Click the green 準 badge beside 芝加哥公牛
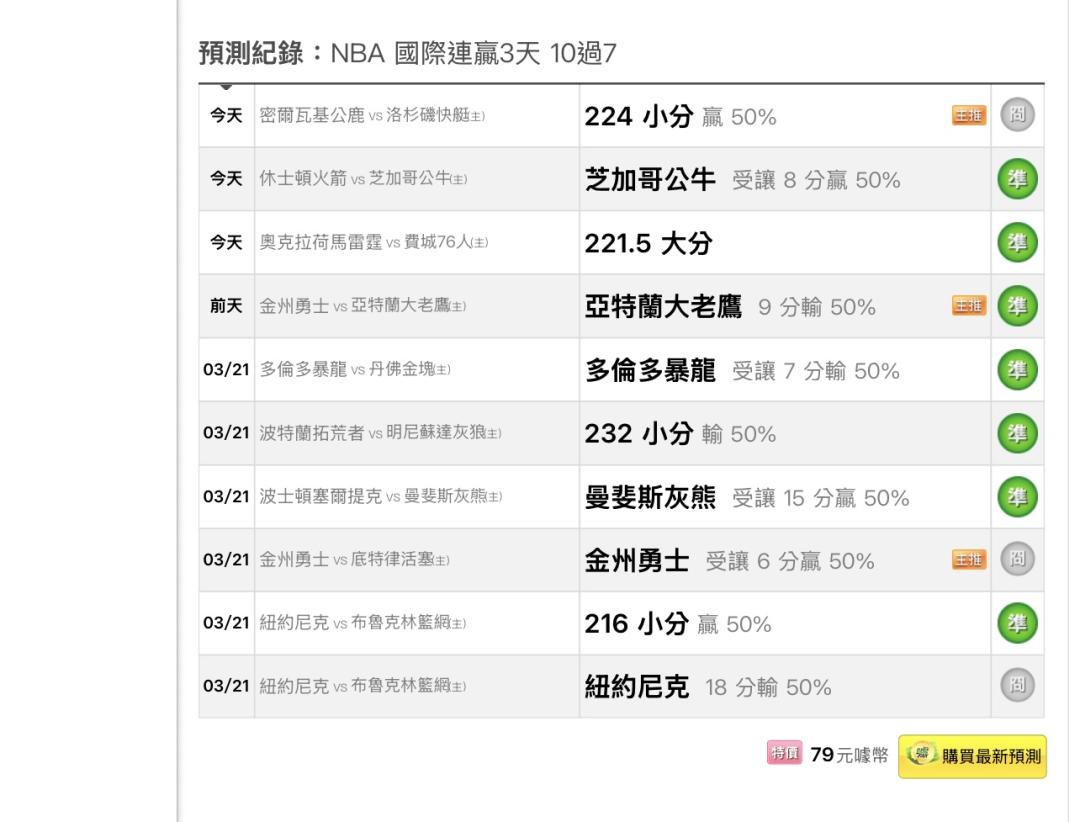Screen dimensions: 1080x822 click(1017, 180)
